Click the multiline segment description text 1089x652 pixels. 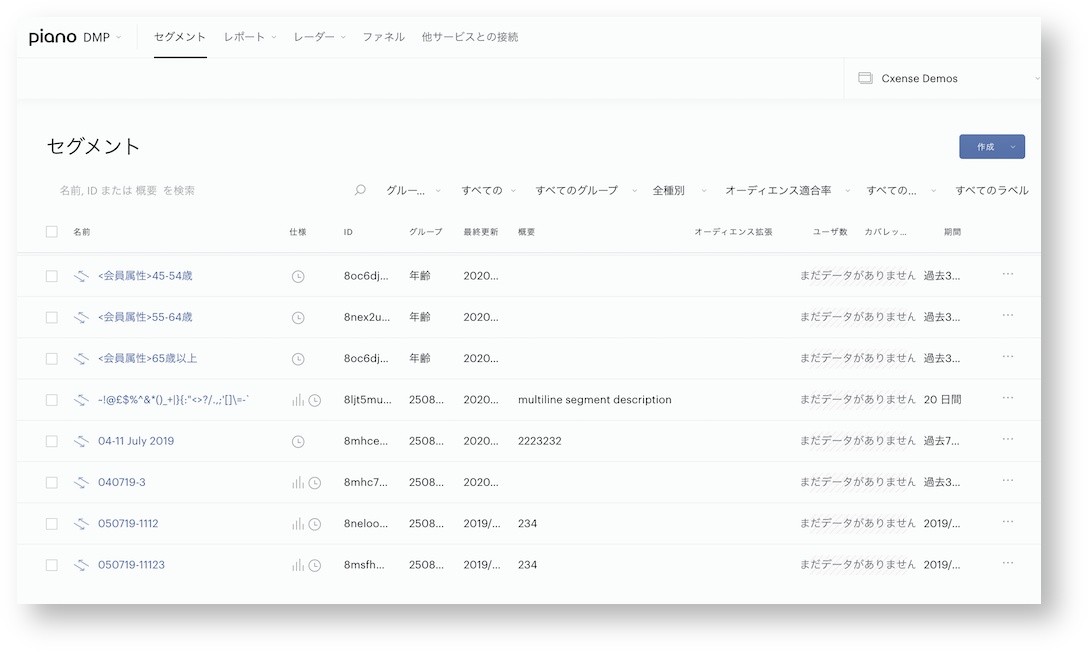pos(595,399)
